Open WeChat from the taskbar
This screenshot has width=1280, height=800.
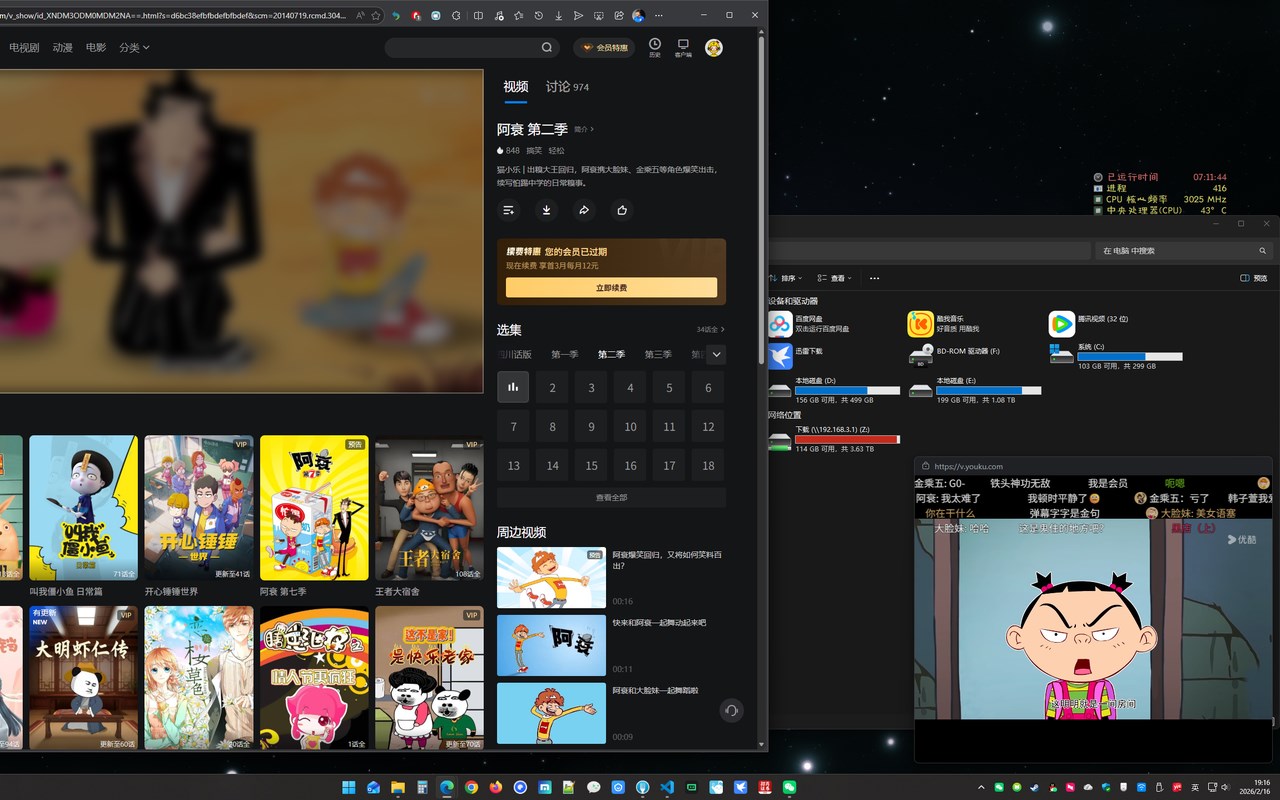coord(789,787)
